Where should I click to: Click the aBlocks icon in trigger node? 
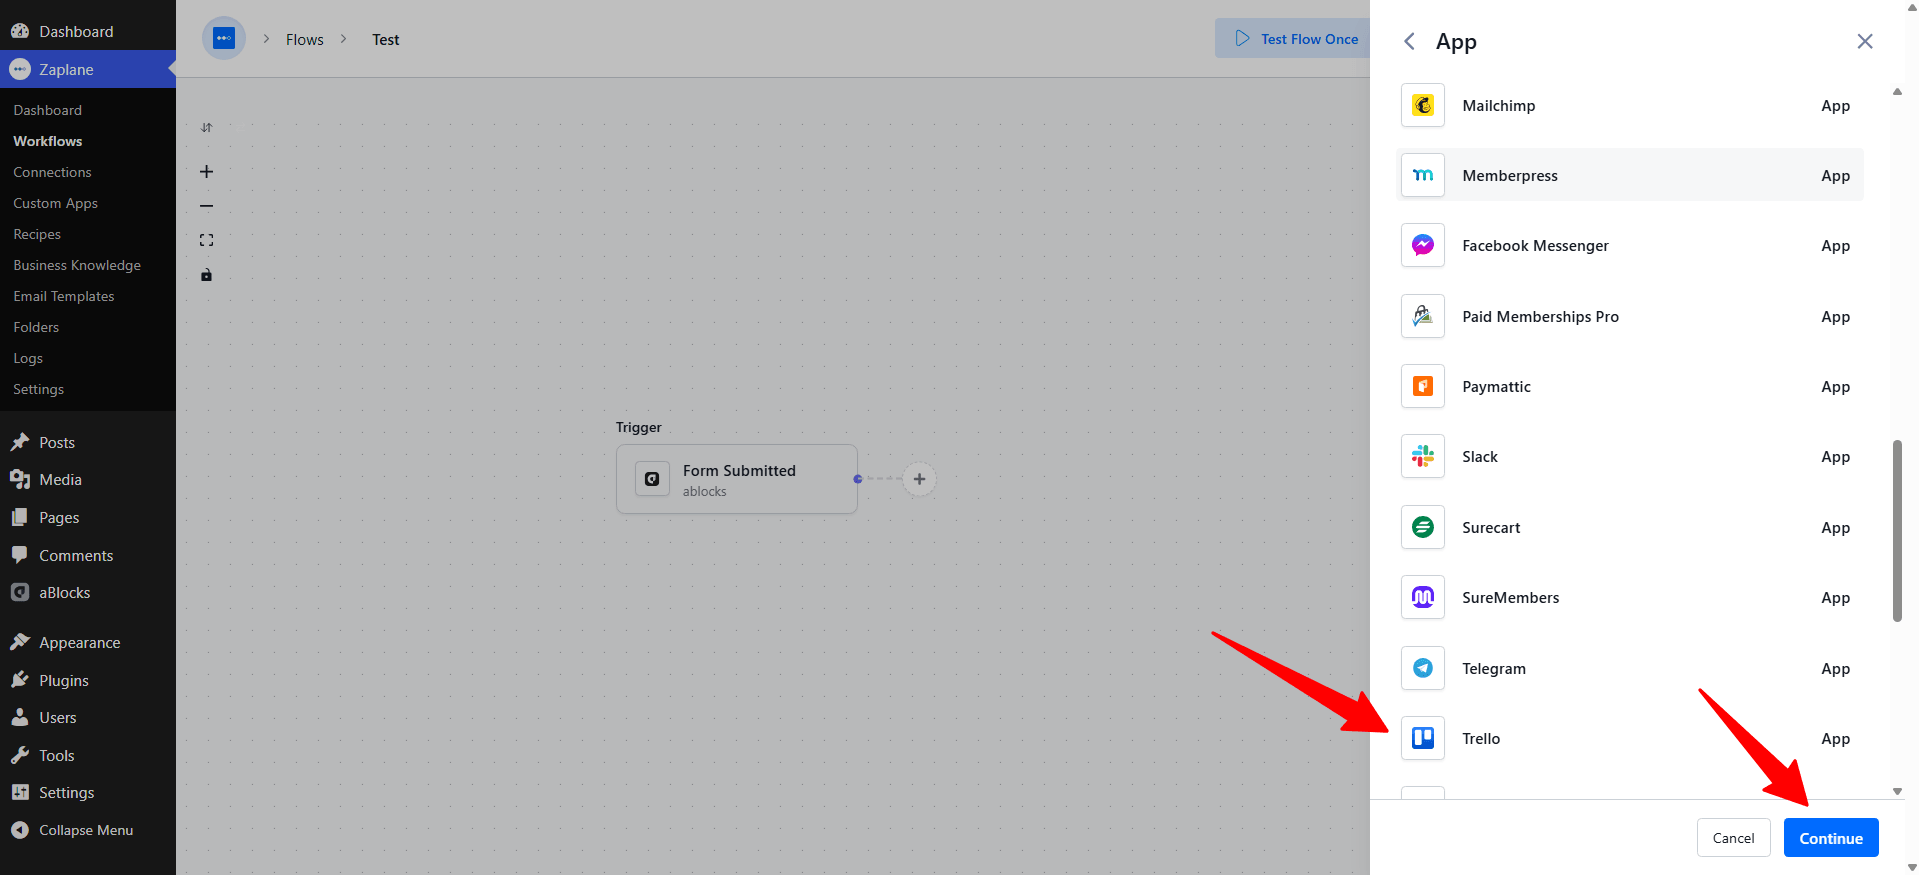(x=652, y=479)
